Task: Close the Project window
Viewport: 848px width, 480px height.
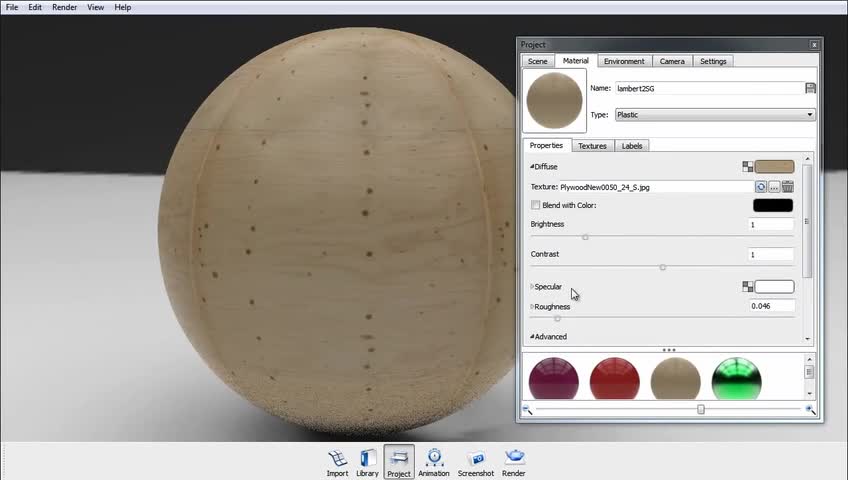Action: 814,45
